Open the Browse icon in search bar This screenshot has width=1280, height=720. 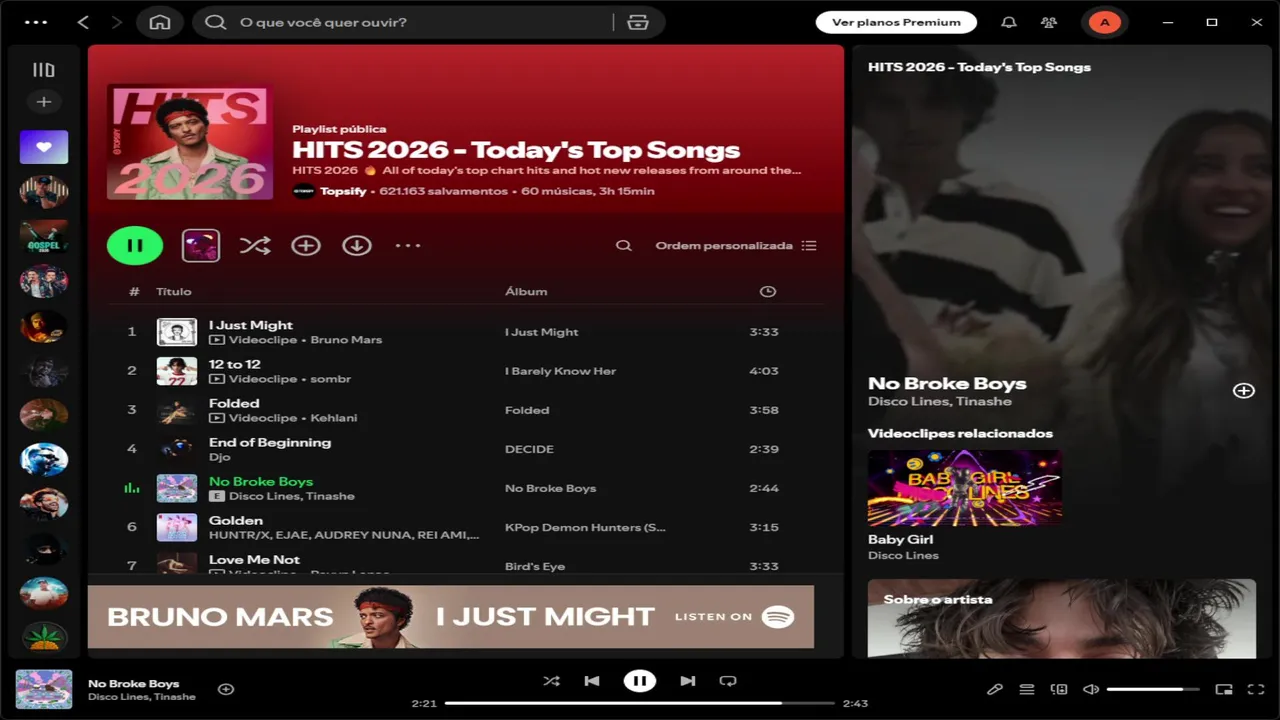pos(638,22)
